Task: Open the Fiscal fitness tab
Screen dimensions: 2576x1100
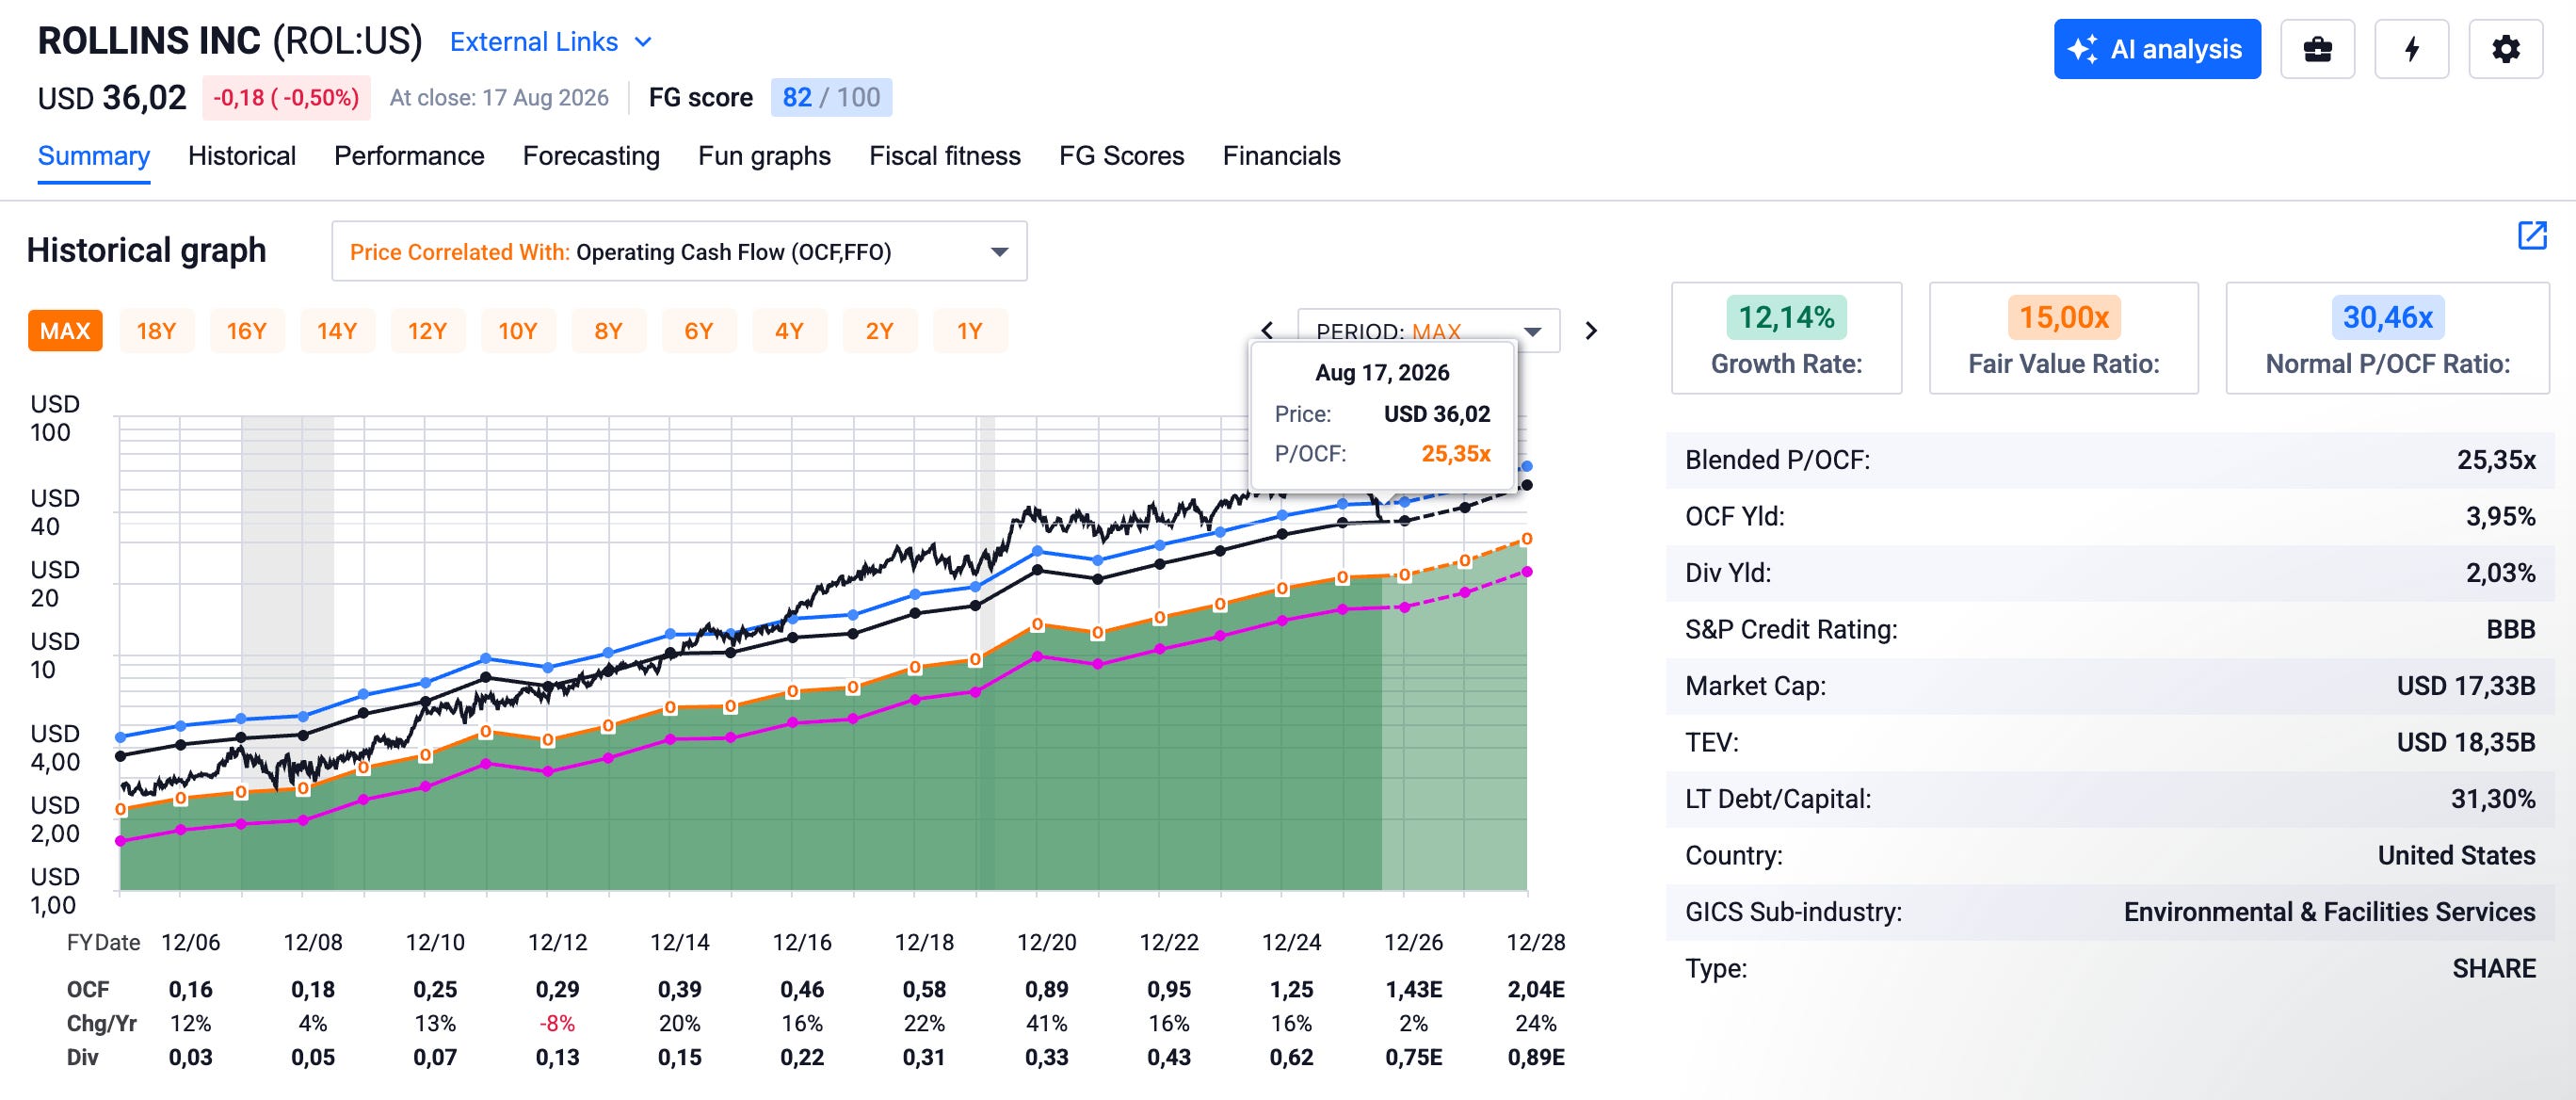Action: (x=945, y=156)
